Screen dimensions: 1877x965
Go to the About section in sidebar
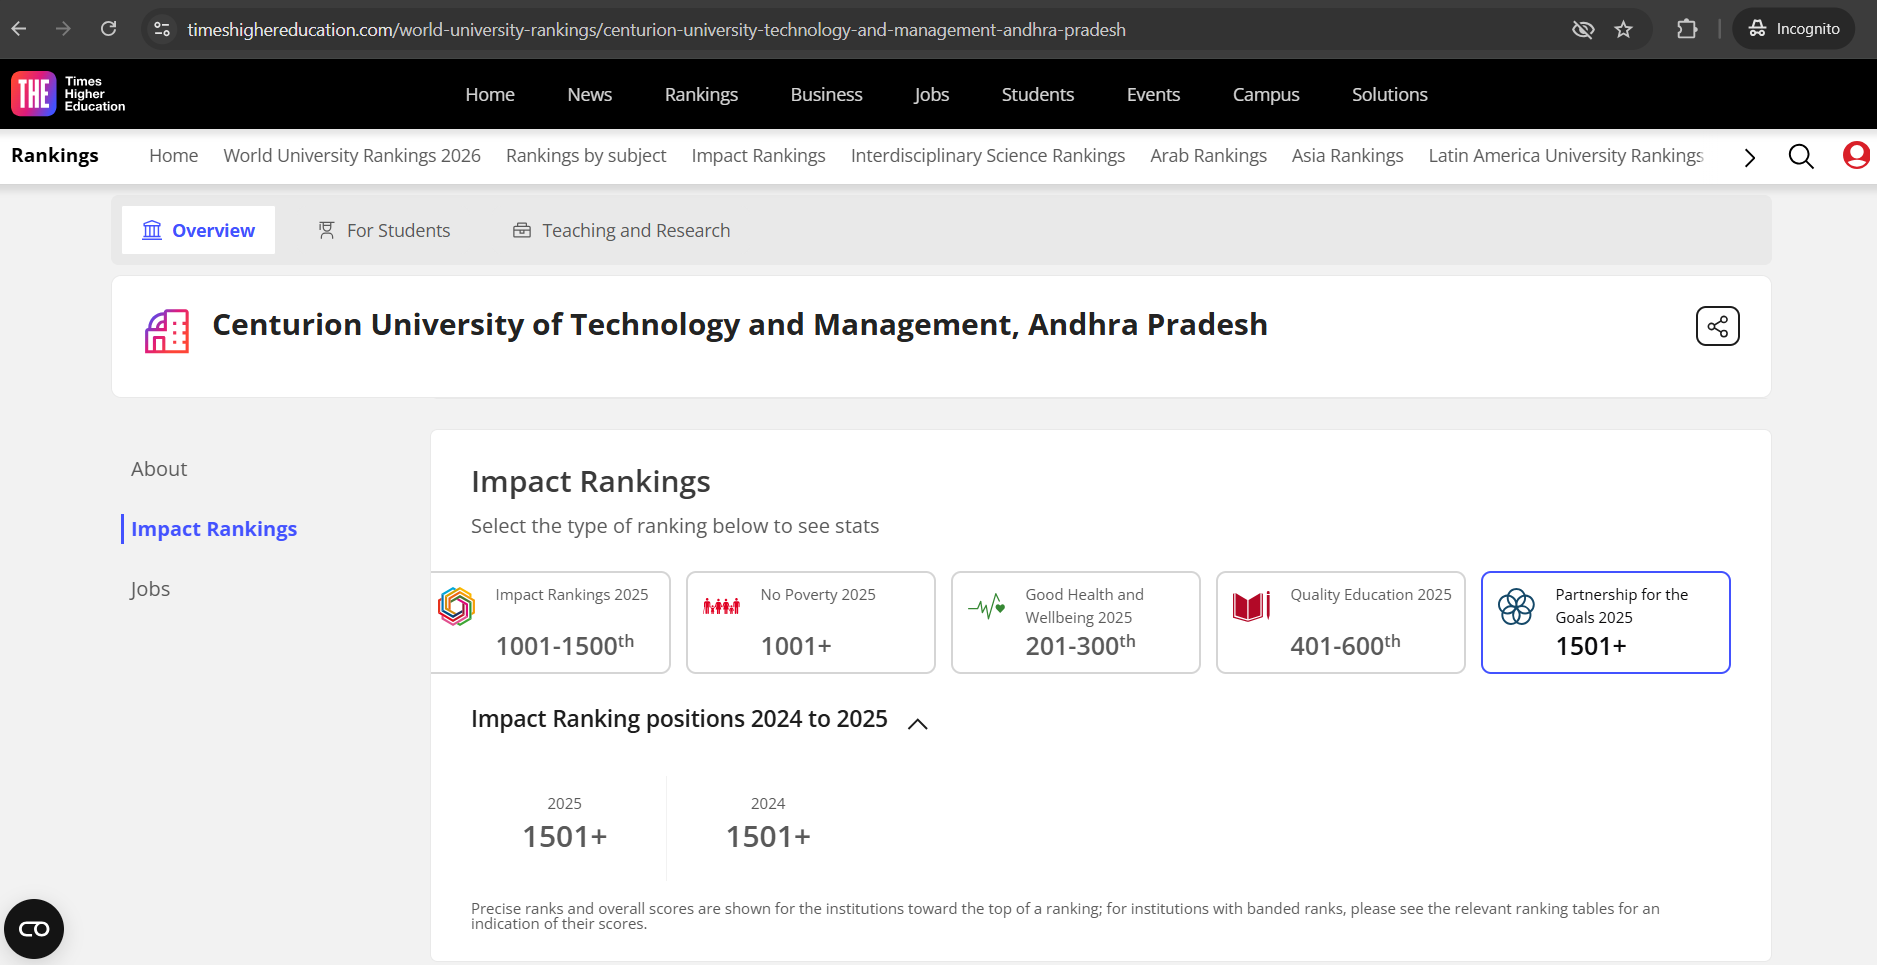coord(159,469)
